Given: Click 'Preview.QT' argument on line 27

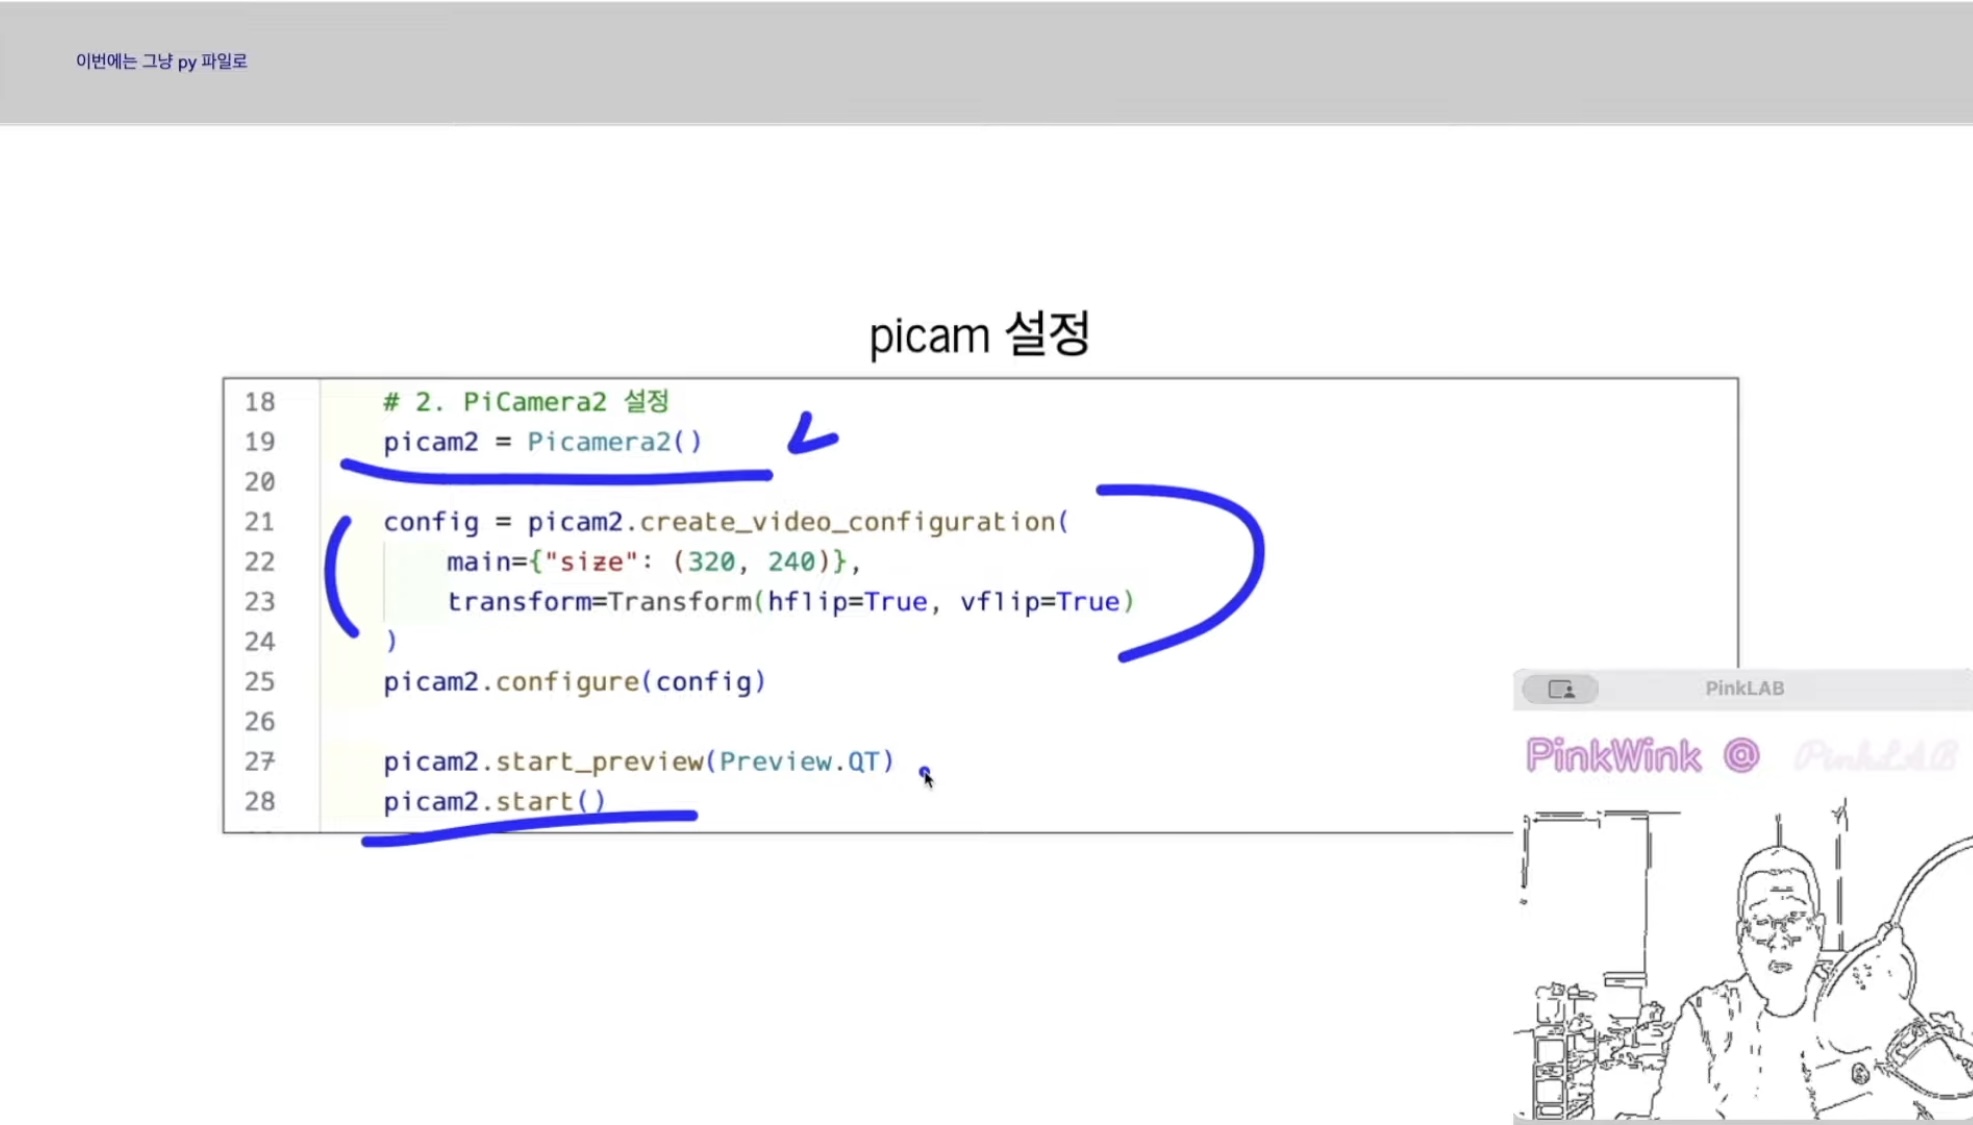Looking at the screenshot, I should point(798,762).
